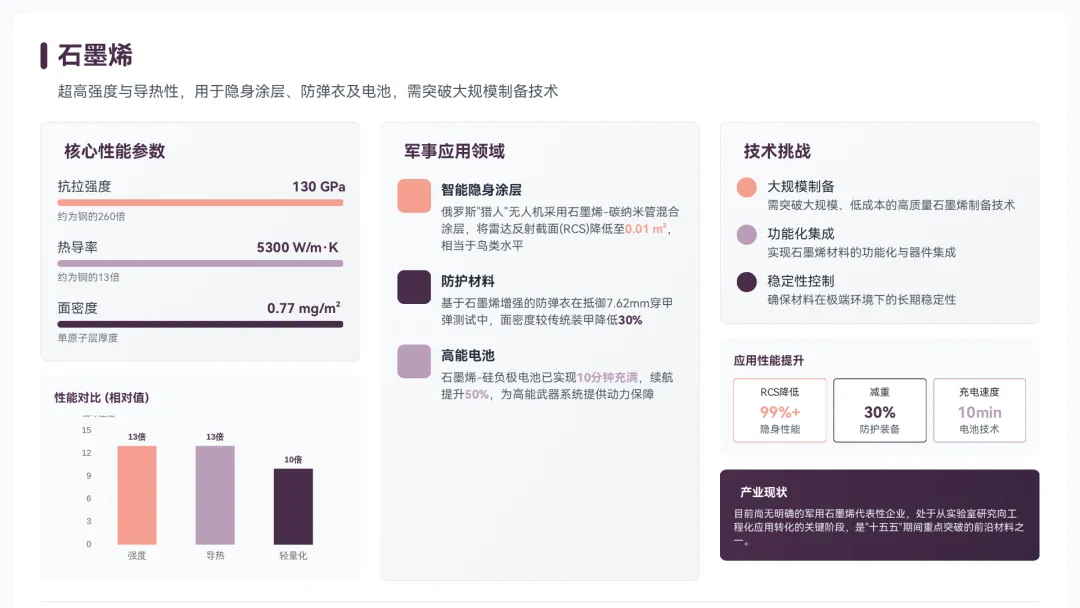Click the salmon dot beside 大规模制备

pos(747,187)
